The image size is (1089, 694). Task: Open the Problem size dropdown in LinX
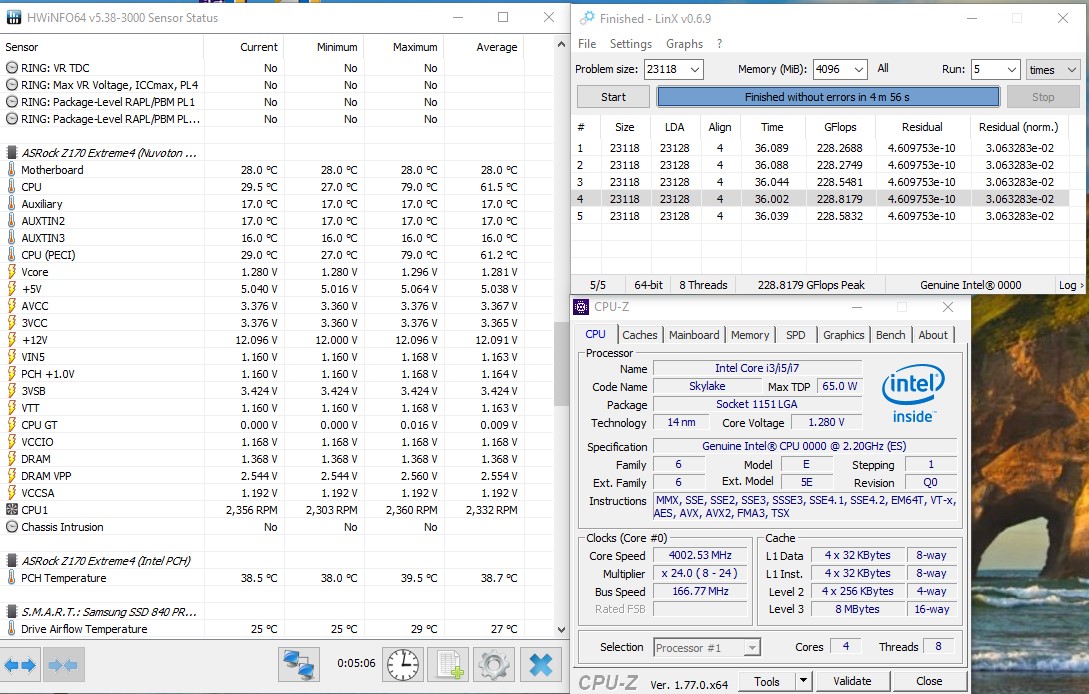tap(695, 69)
